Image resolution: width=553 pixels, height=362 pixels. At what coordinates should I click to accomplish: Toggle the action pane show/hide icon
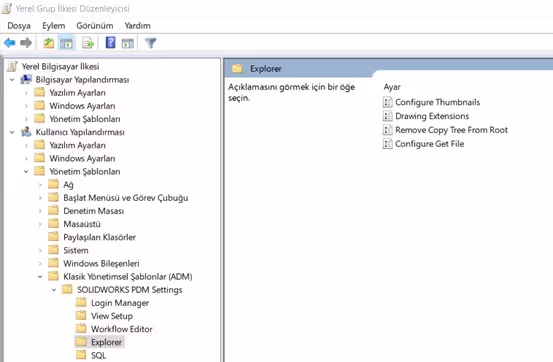pos(128,43)
